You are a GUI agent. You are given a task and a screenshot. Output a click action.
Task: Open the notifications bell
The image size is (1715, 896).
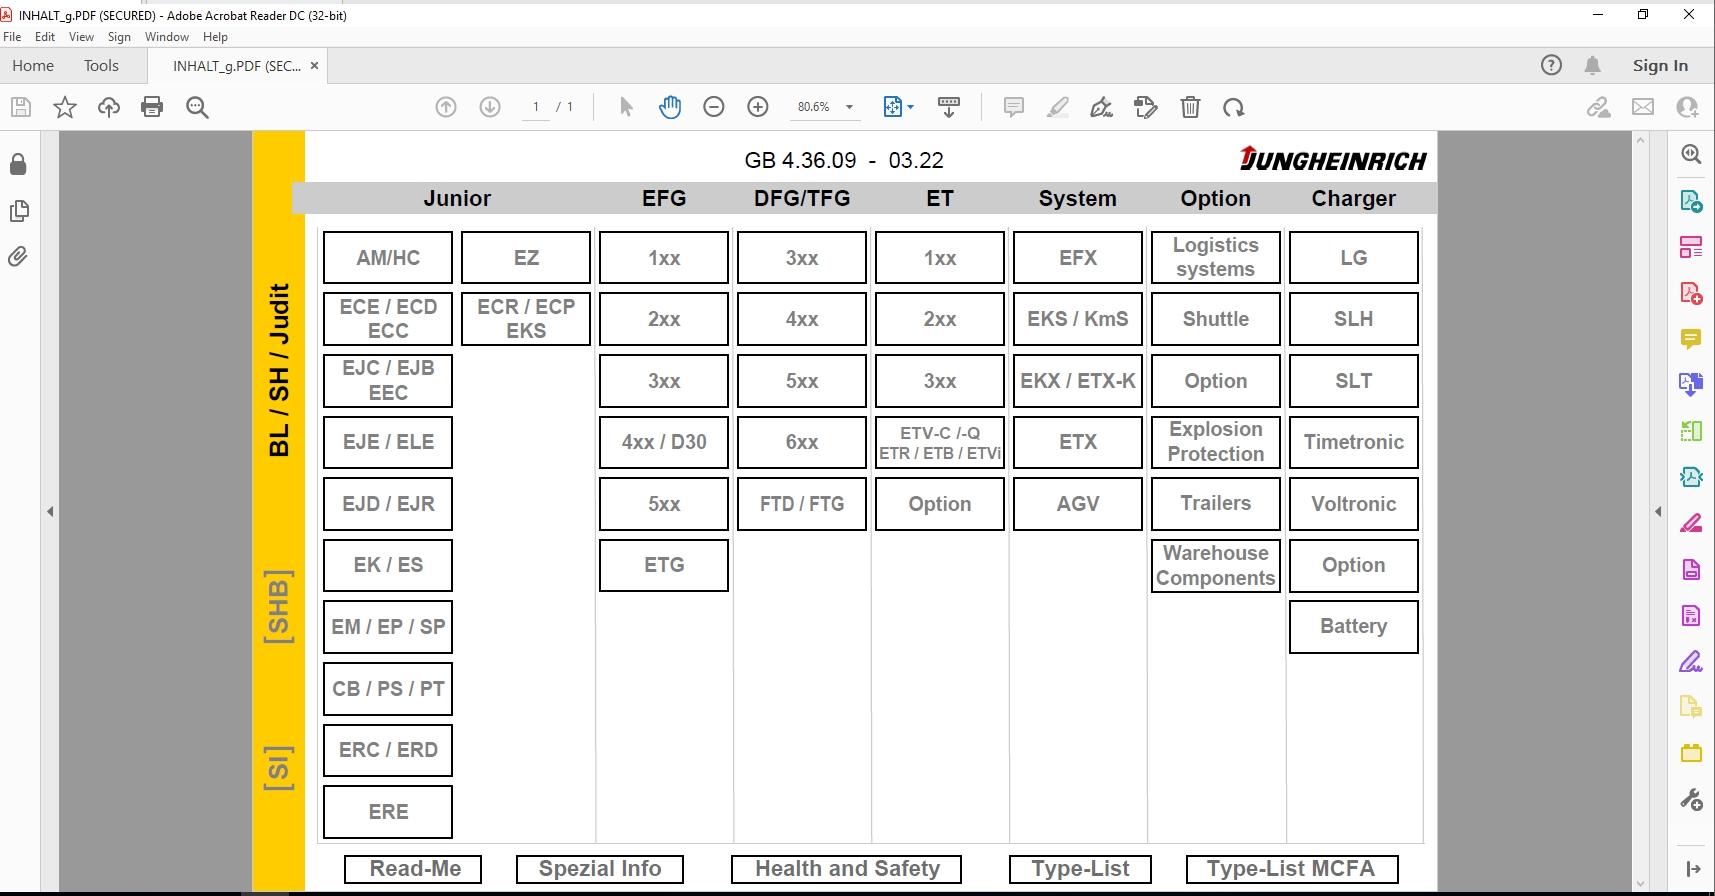click(1593, 65)
